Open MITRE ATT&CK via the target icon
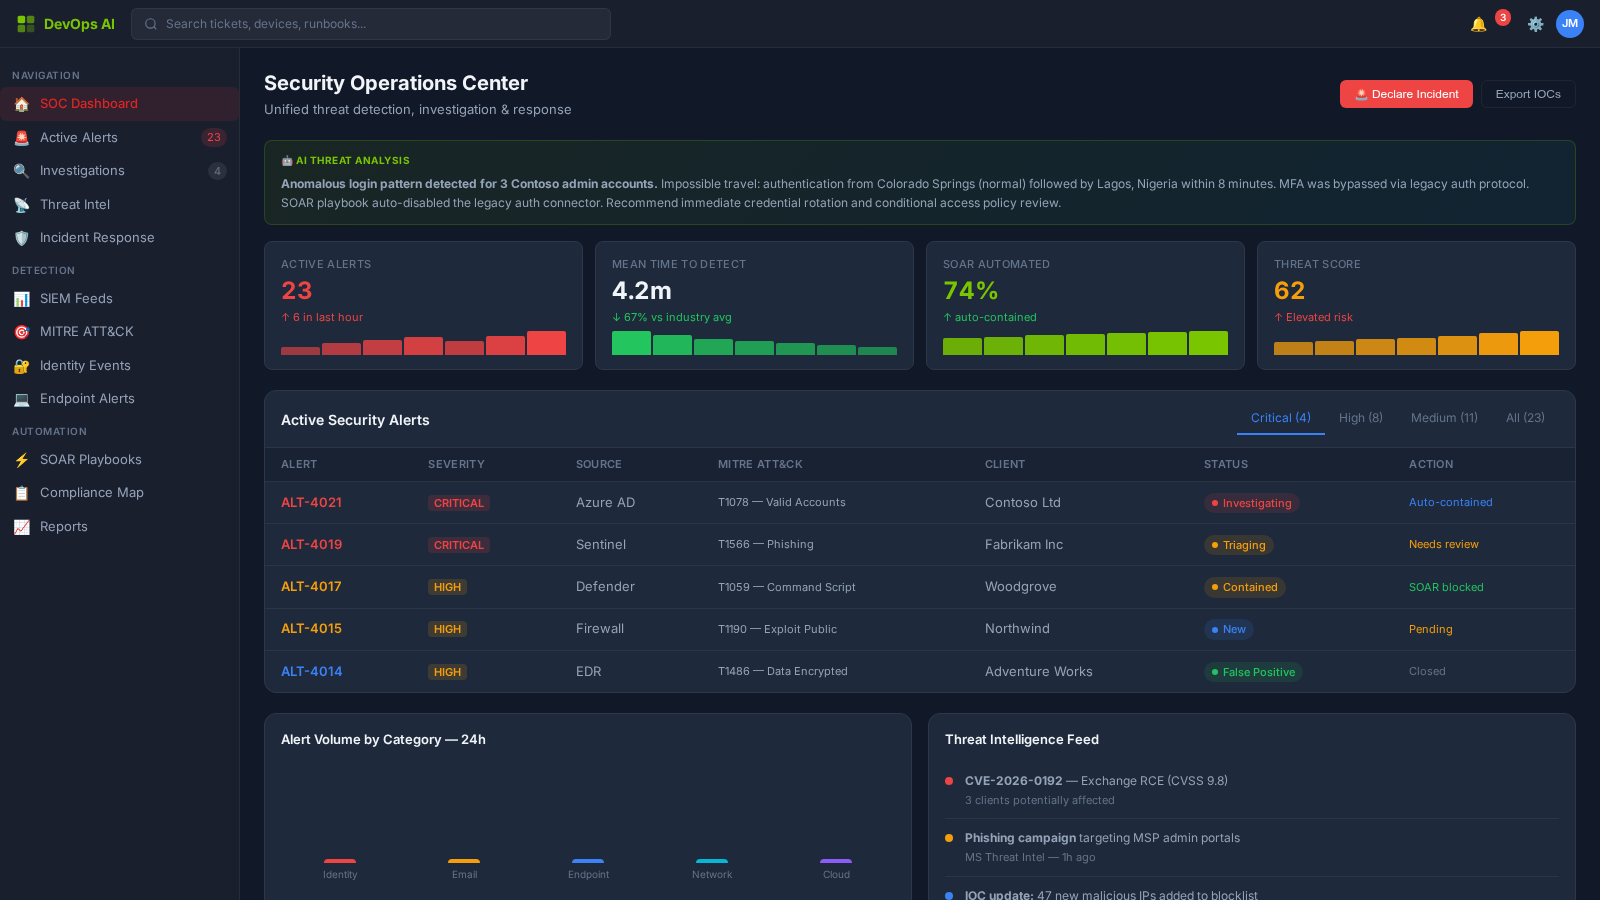 coord(21,331)
